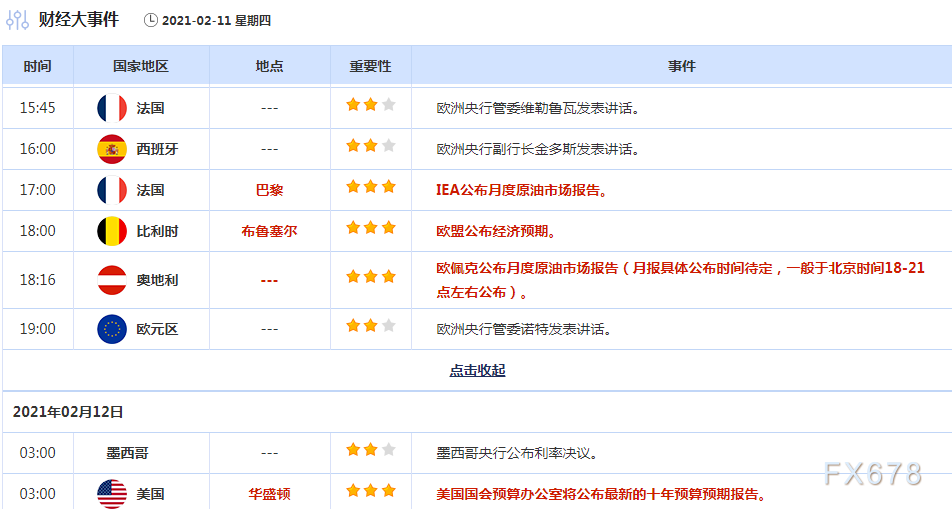Viewport: 952px width, 509px height.
Task: Click the 奥地利 country name
Action: (157, 280)
